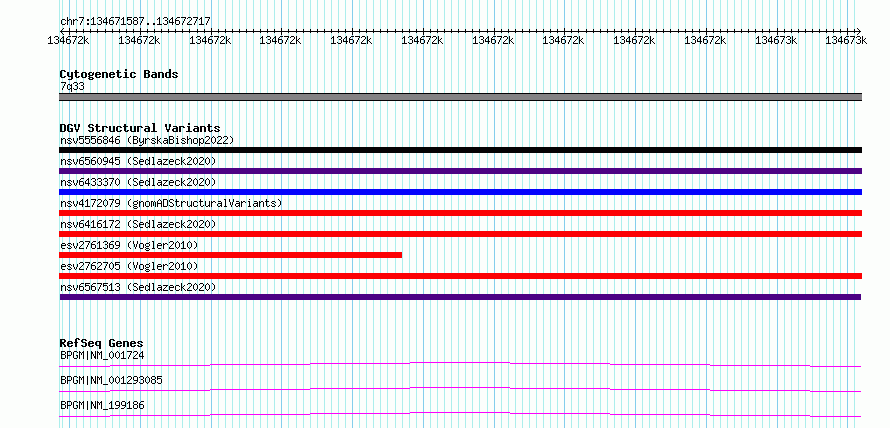The height and width of the screenshot is (428, 890).
Task: Click the short red esv2761369 bar
Action: 230,255
